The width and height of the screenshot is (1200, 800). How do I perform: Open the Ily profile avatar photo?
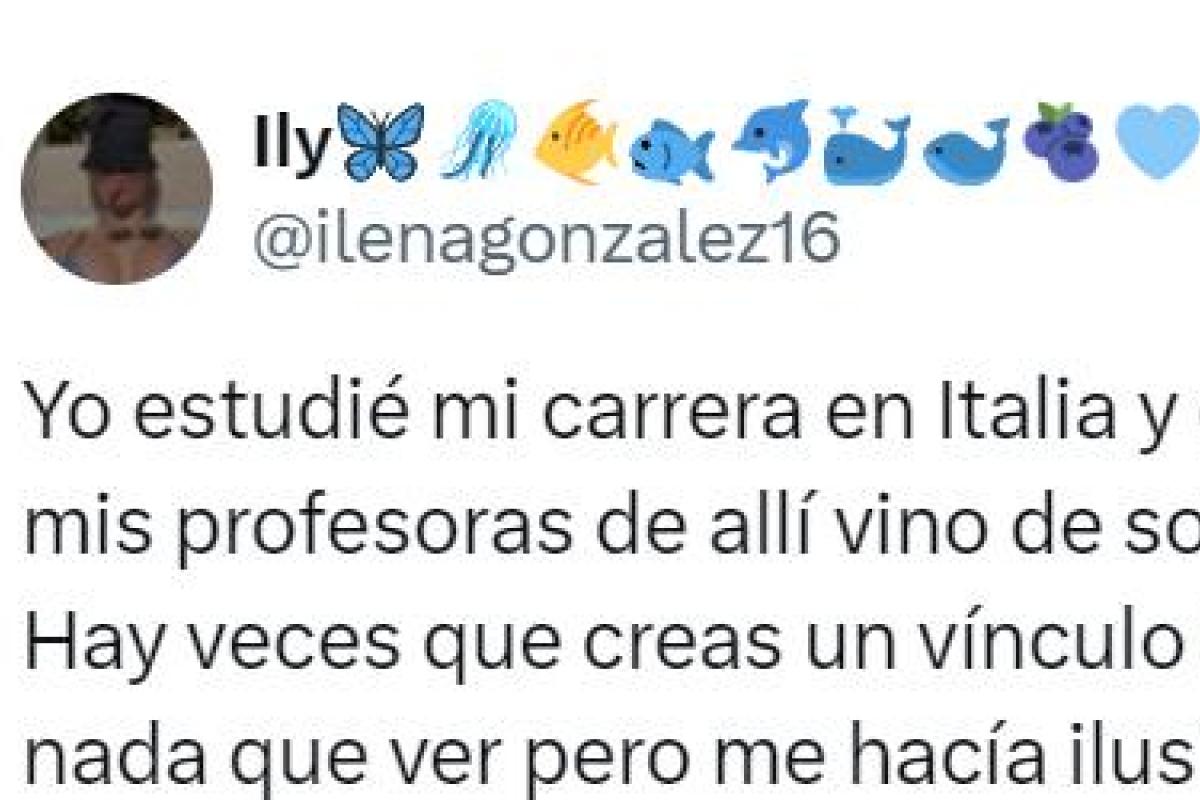(116, 189)
